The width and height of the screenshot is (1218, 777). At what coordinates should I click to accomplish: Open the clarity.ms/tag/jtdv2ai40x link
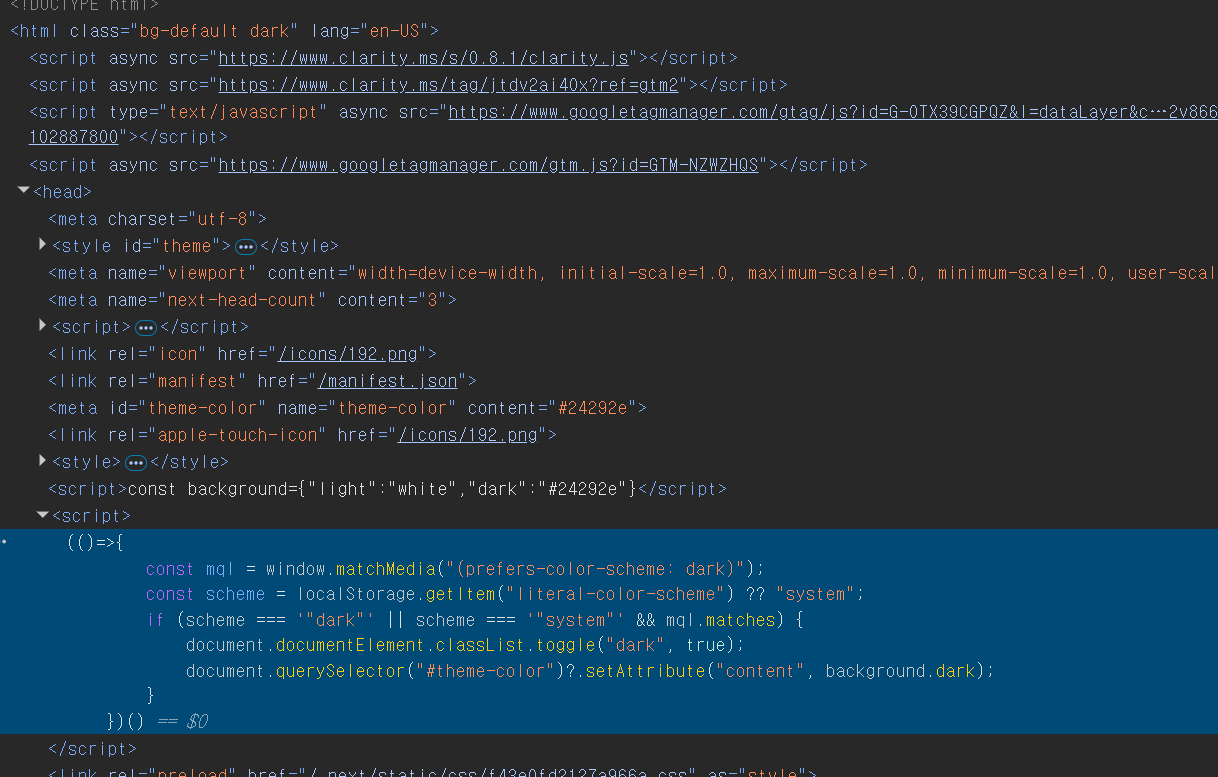coord(448,85)
